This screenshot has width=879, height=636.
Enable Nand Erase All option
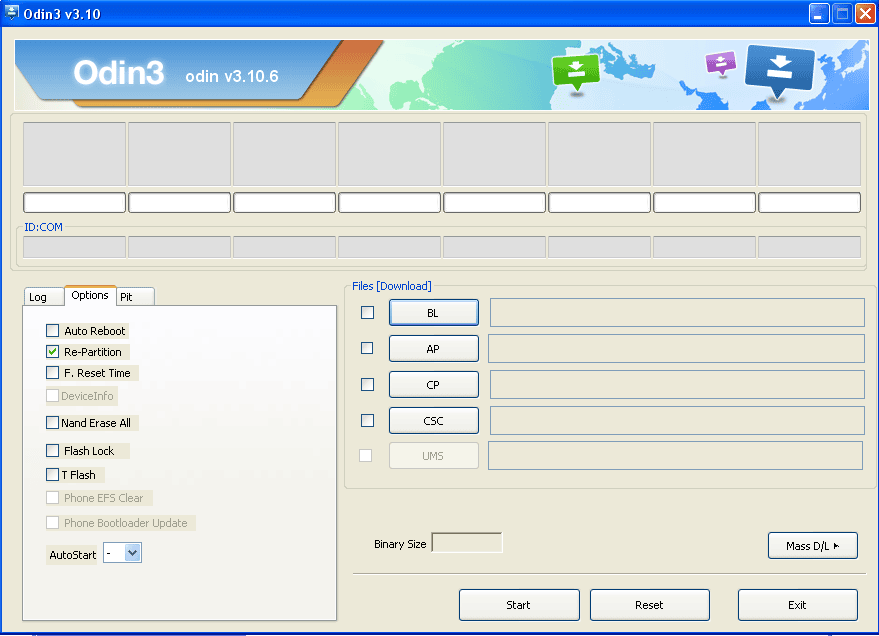[x=53, y=423]
